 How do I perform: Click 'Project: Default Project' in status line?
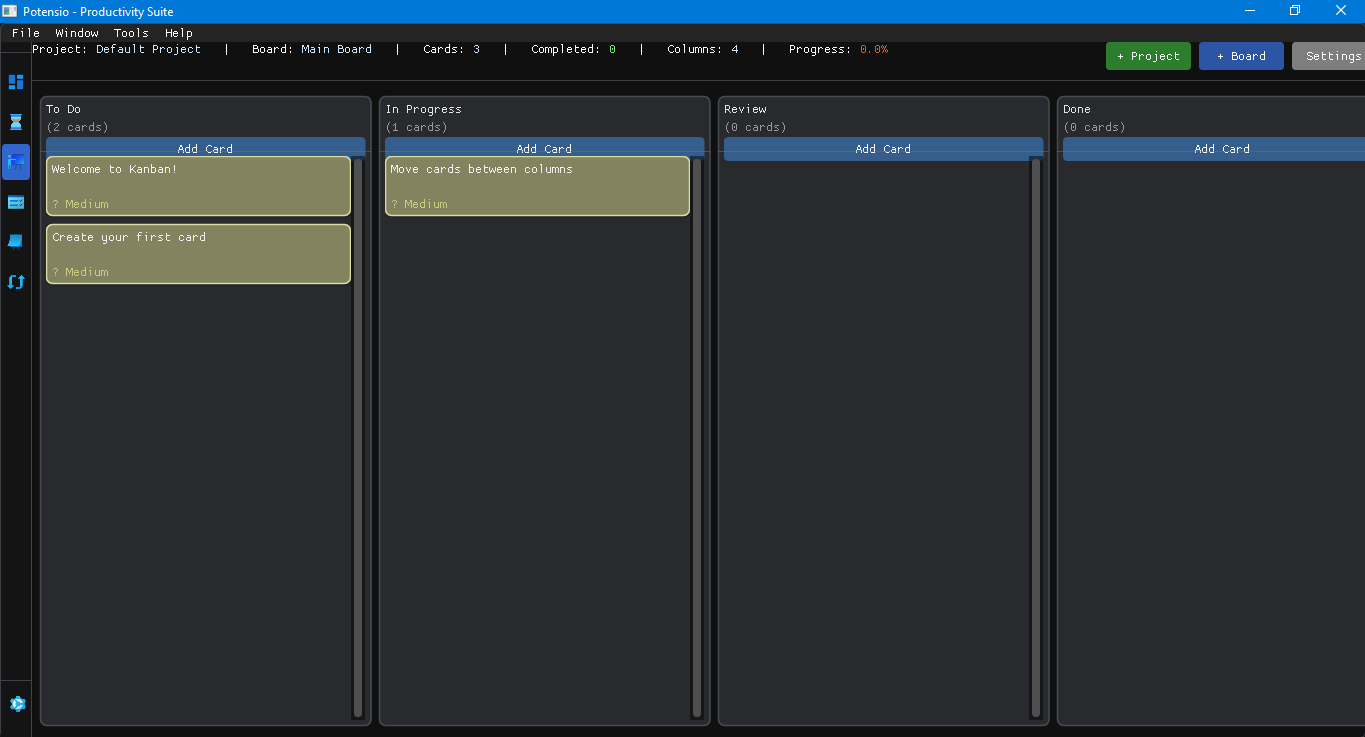coord(116,49)
